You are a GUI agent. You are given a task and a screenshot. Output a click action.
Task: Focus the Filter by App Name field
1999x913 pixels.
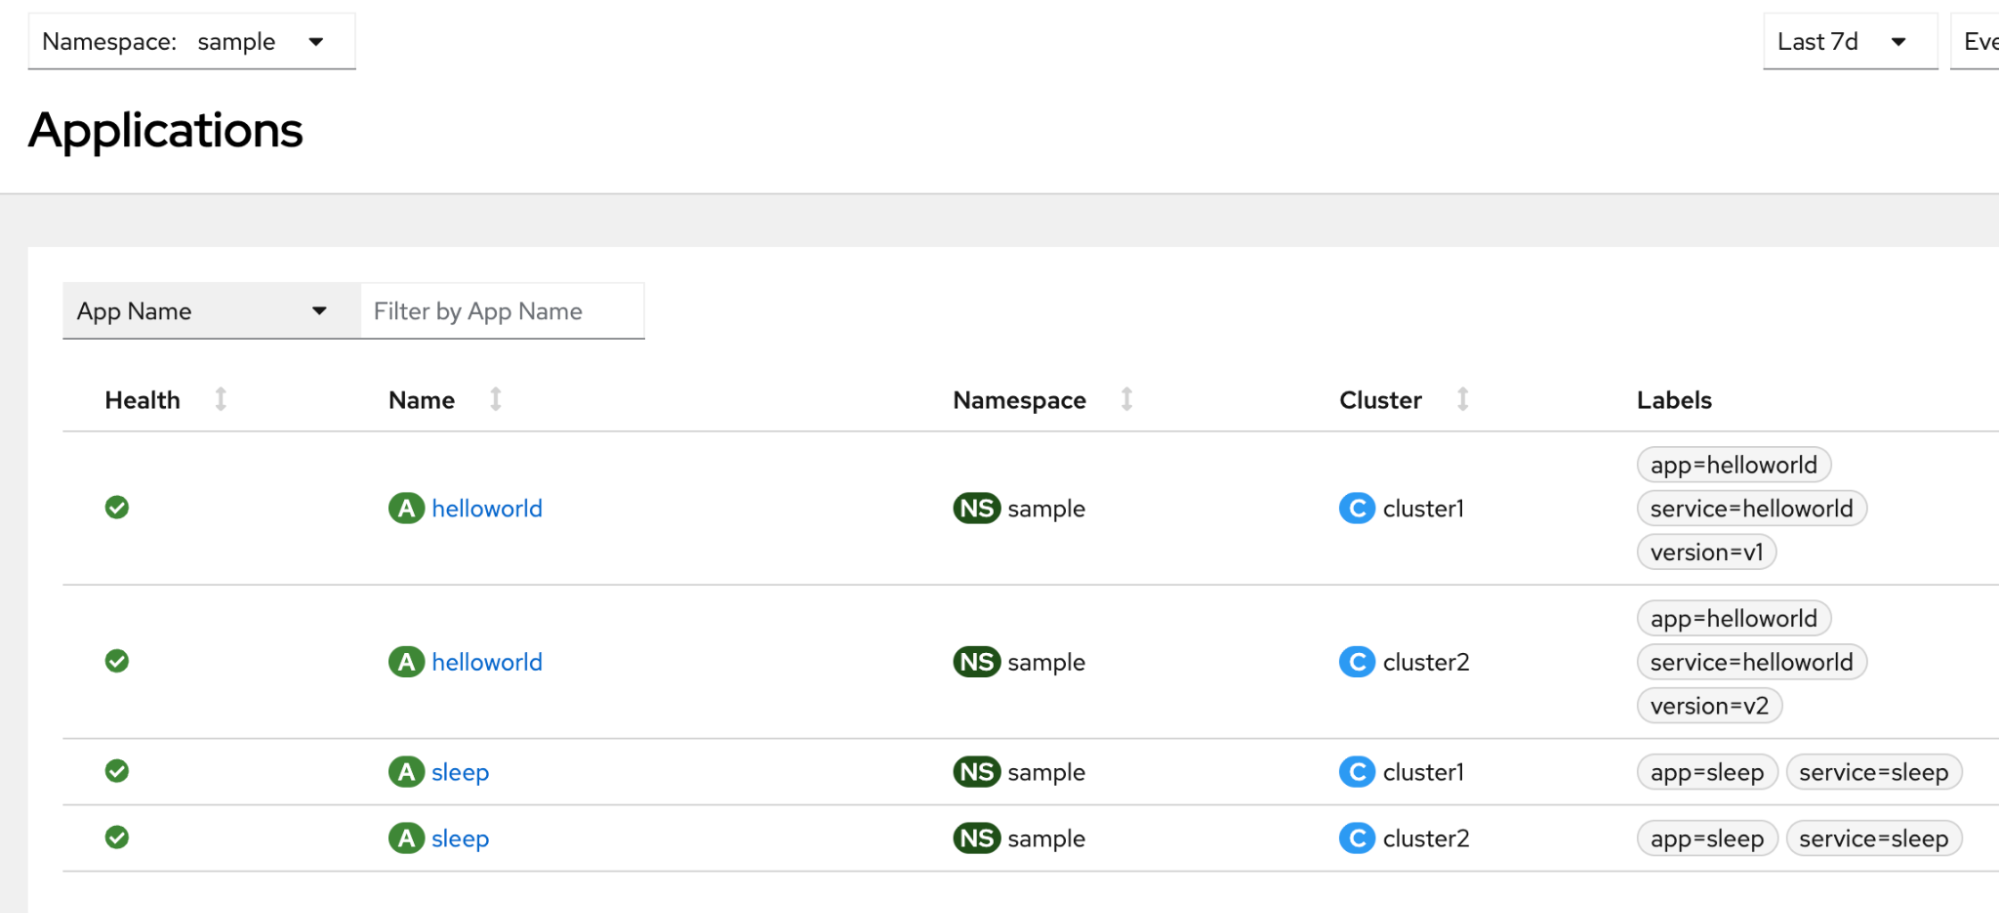coord(502,311)
